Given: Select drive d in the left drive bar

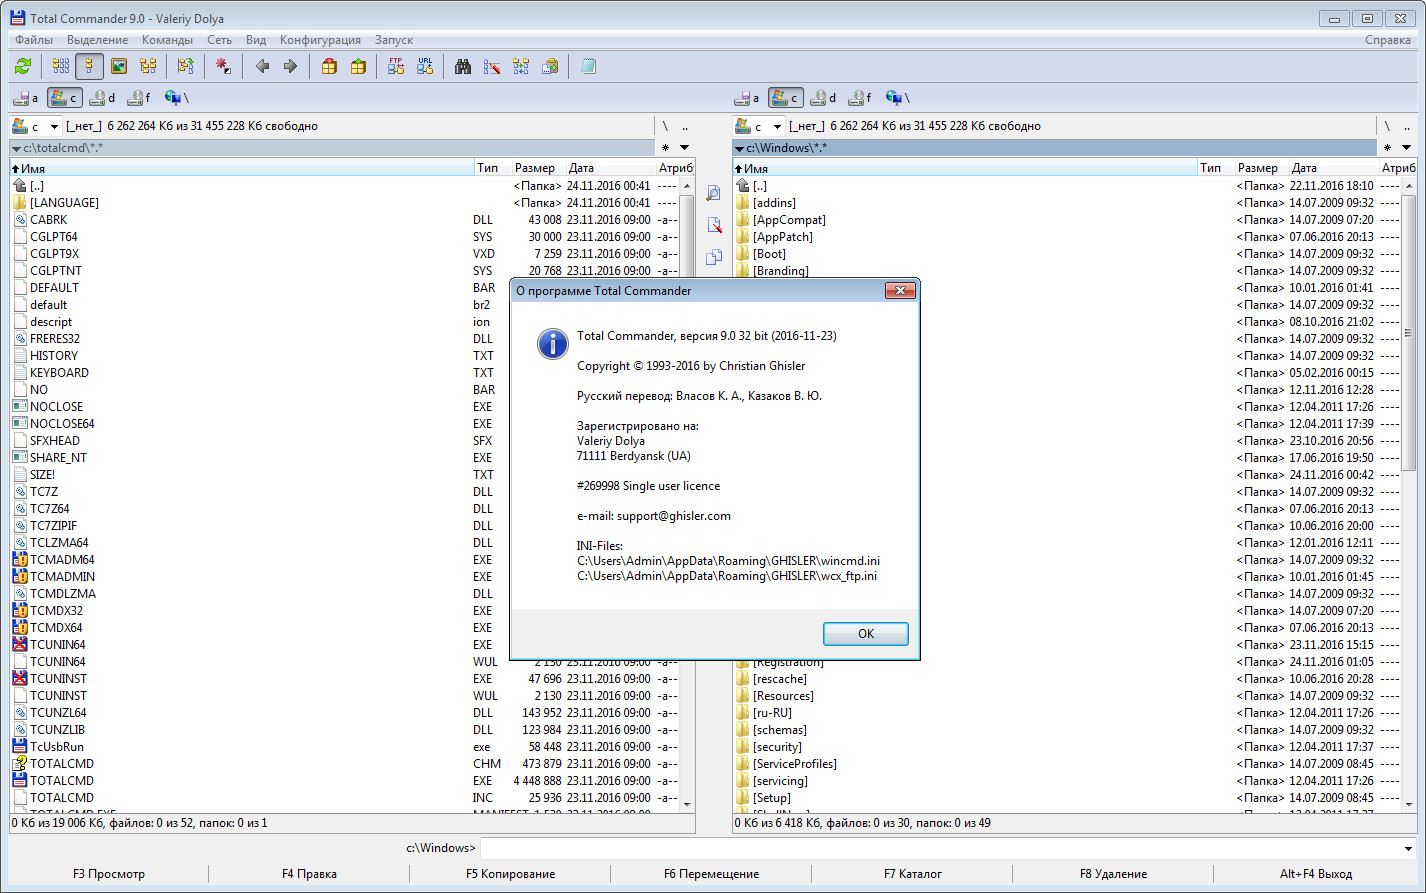Looking at the screenshot, I should pos(102,98).
